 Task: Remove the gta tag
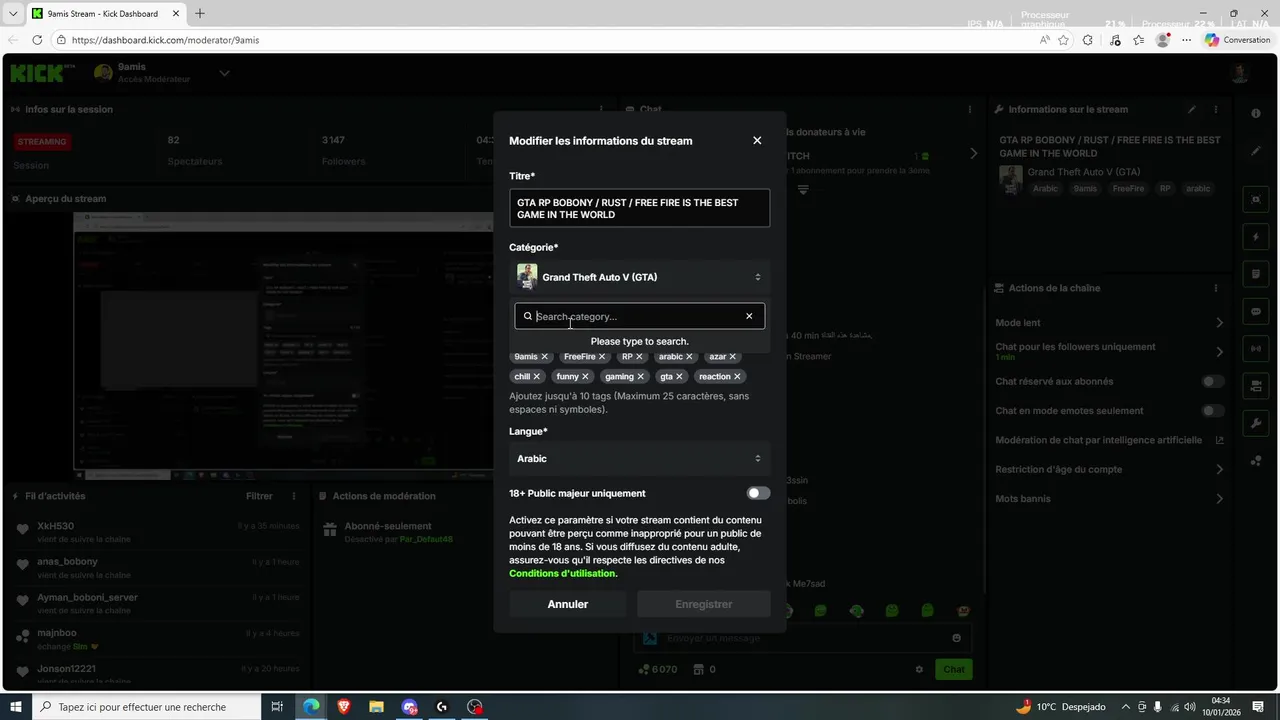click(679, 376)
